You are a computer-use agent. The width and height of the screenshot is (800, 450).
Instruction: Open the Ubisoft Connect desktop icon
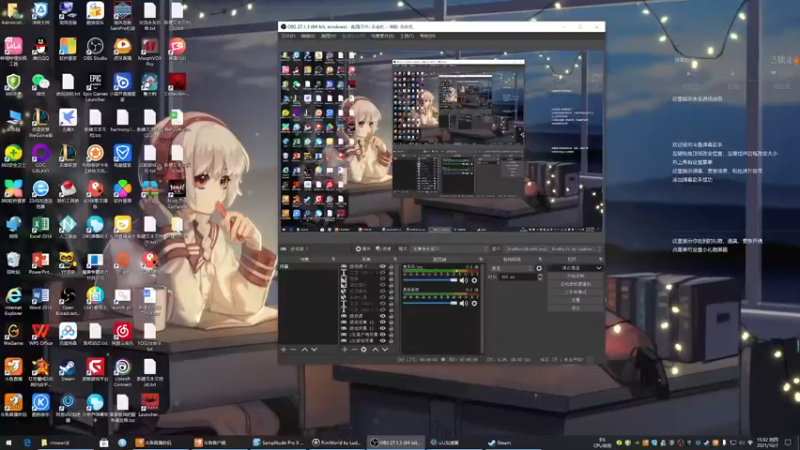tap(122, 372)
